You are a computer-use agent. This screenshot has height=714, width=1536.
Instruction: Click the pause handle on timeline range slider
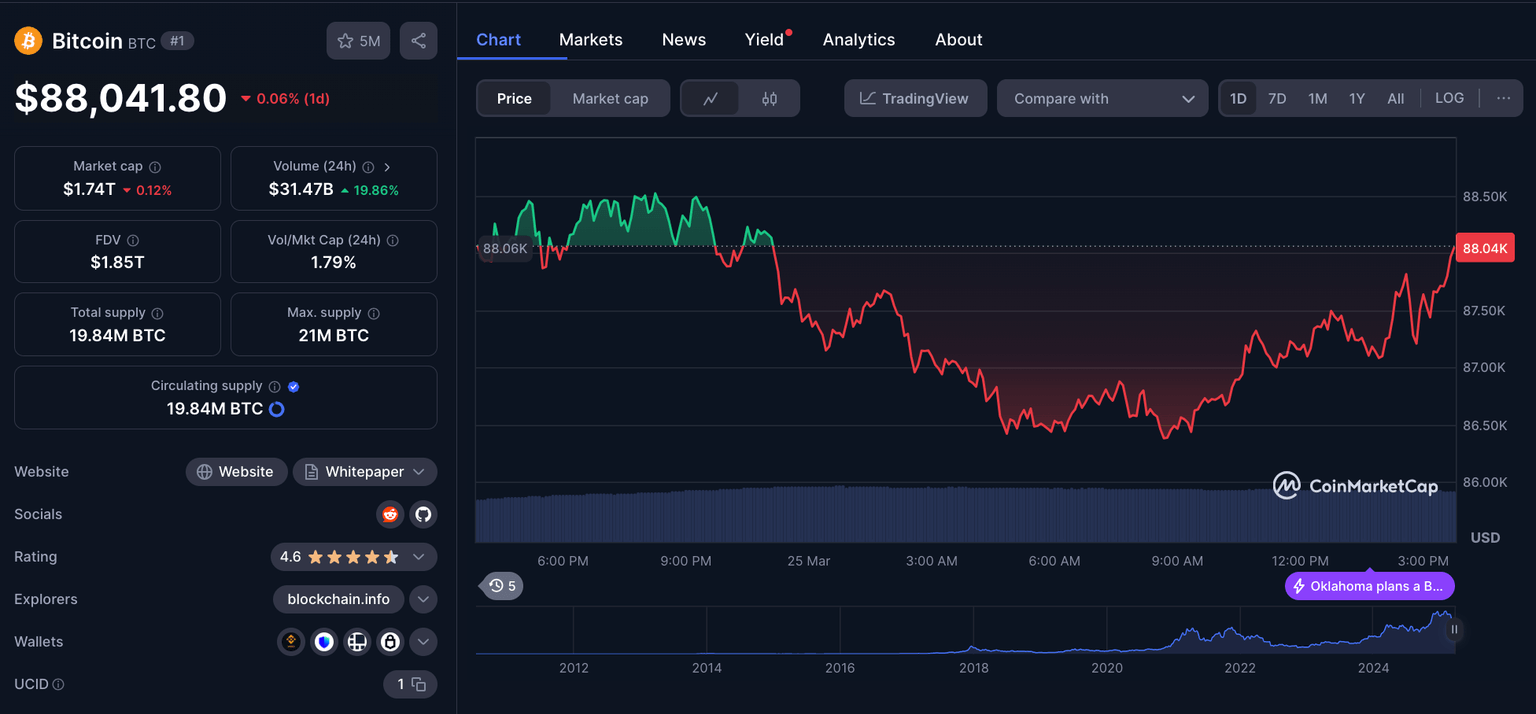[x=1454, y=629]
